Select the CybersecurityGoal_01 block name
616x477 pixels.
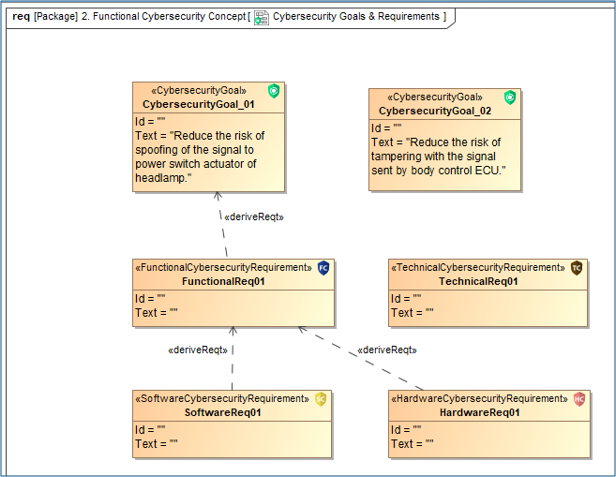click(198, 104)
